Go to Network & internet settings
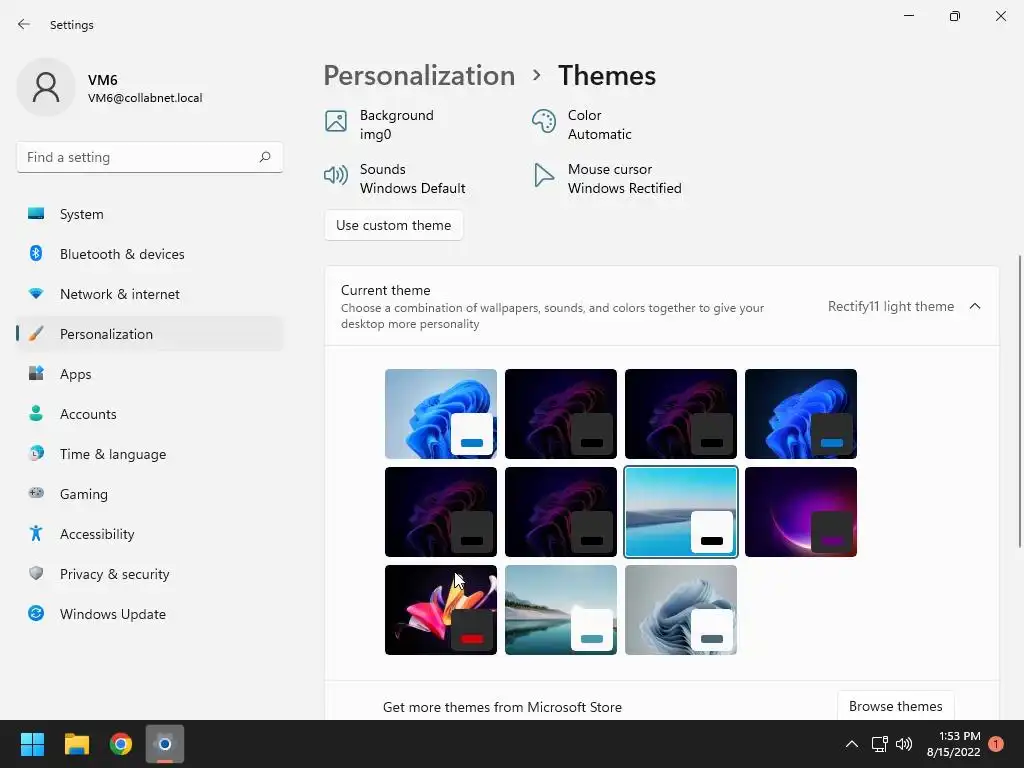This screenshot has height=768, width=1024. coord(150,294)
